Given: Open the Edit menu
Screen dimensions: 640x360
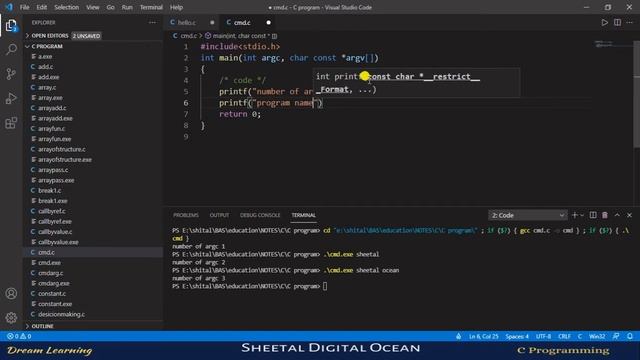Looking at the screenshot, I should tap(42, 7).
